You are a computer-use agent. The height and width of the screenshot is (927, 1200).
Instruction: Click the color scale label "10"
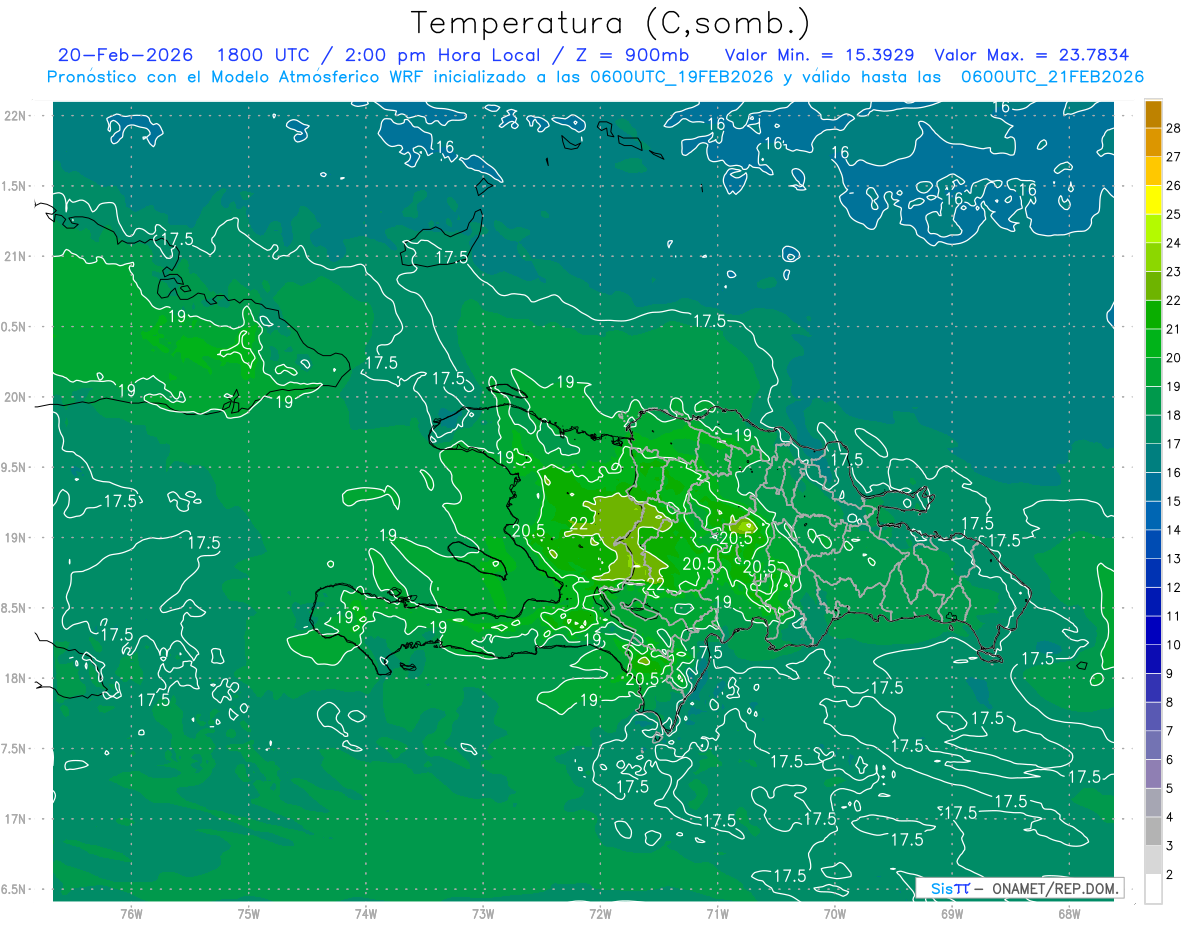(1174, 644)
